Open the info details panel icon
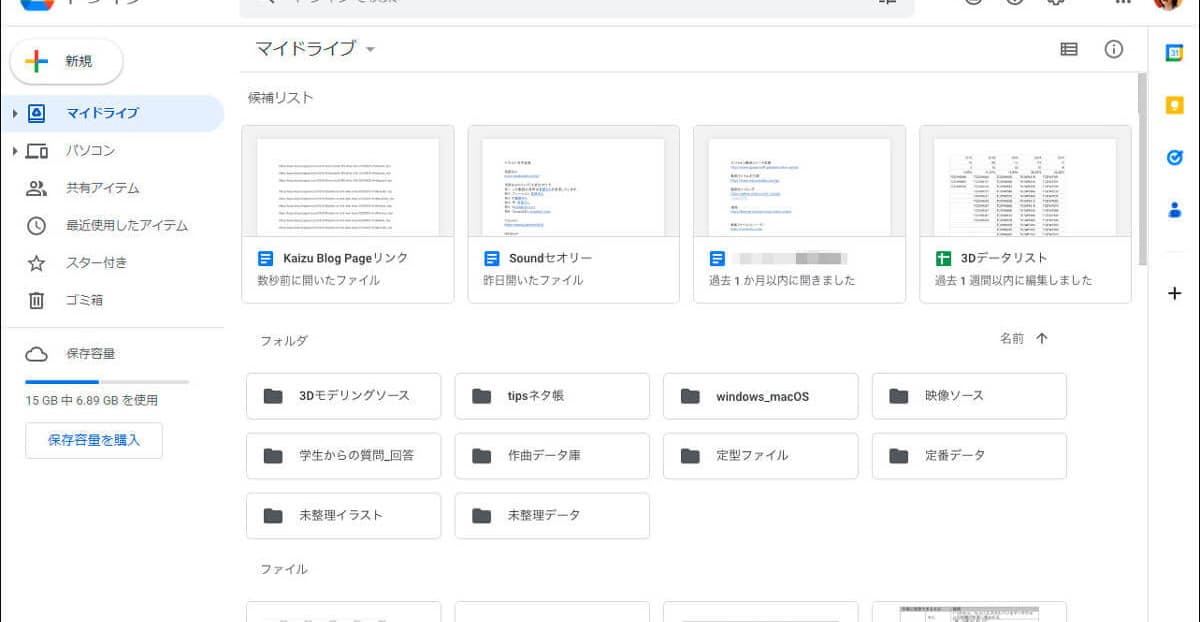This screenshot has width=1200, height=622. click(1114, 49)
